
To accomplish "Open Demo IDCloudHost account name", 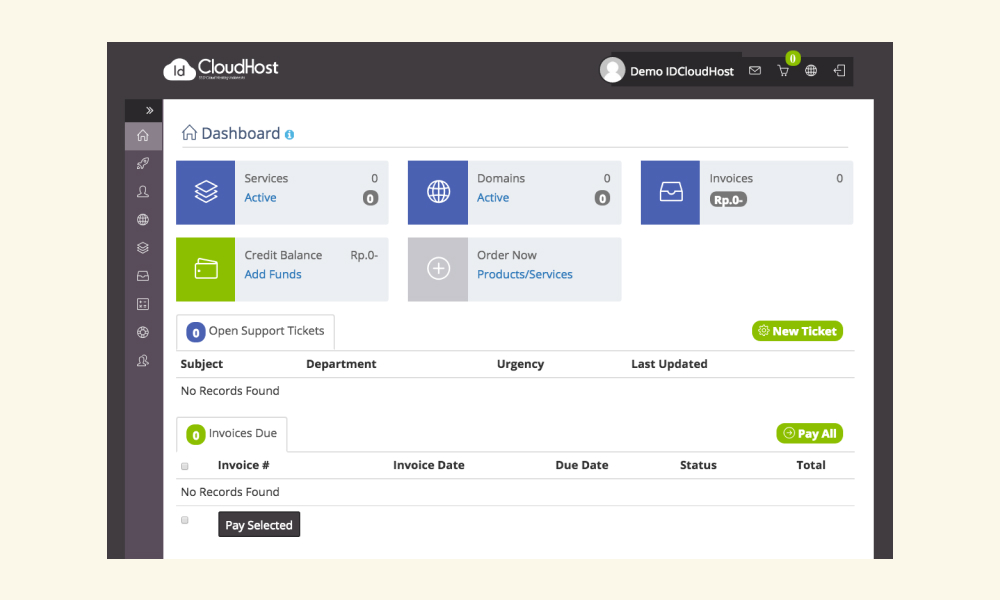I will tap(682, 71).
